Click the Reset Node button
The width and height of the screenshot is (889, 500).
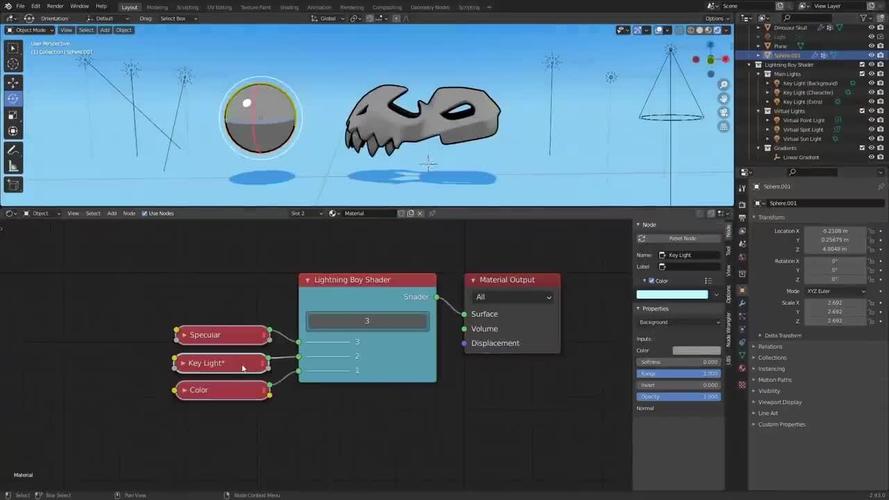[x=679, y=239]
